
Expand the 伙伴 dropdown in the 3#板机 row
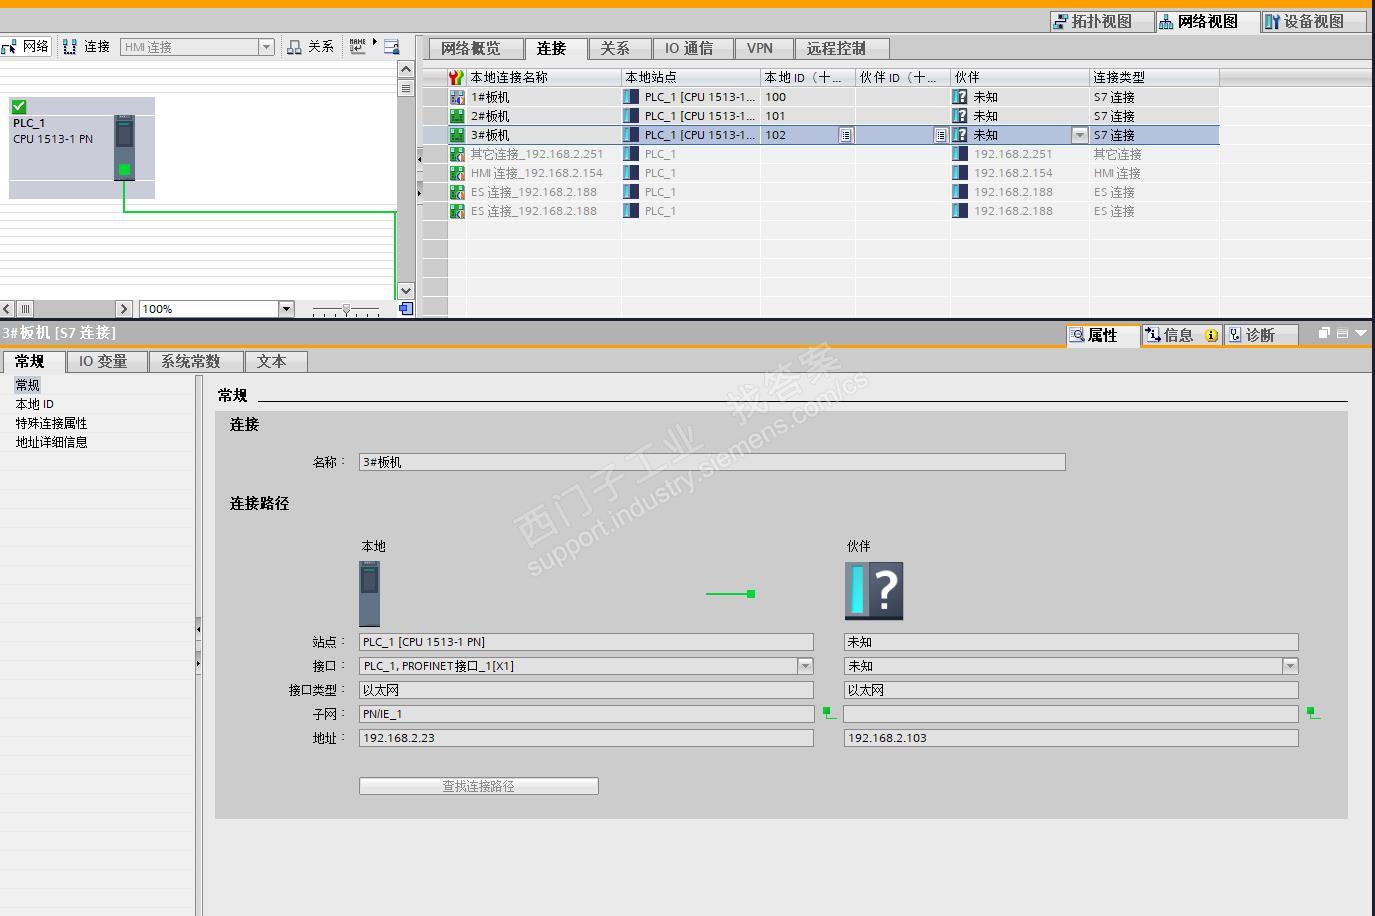coord(1079,135)
